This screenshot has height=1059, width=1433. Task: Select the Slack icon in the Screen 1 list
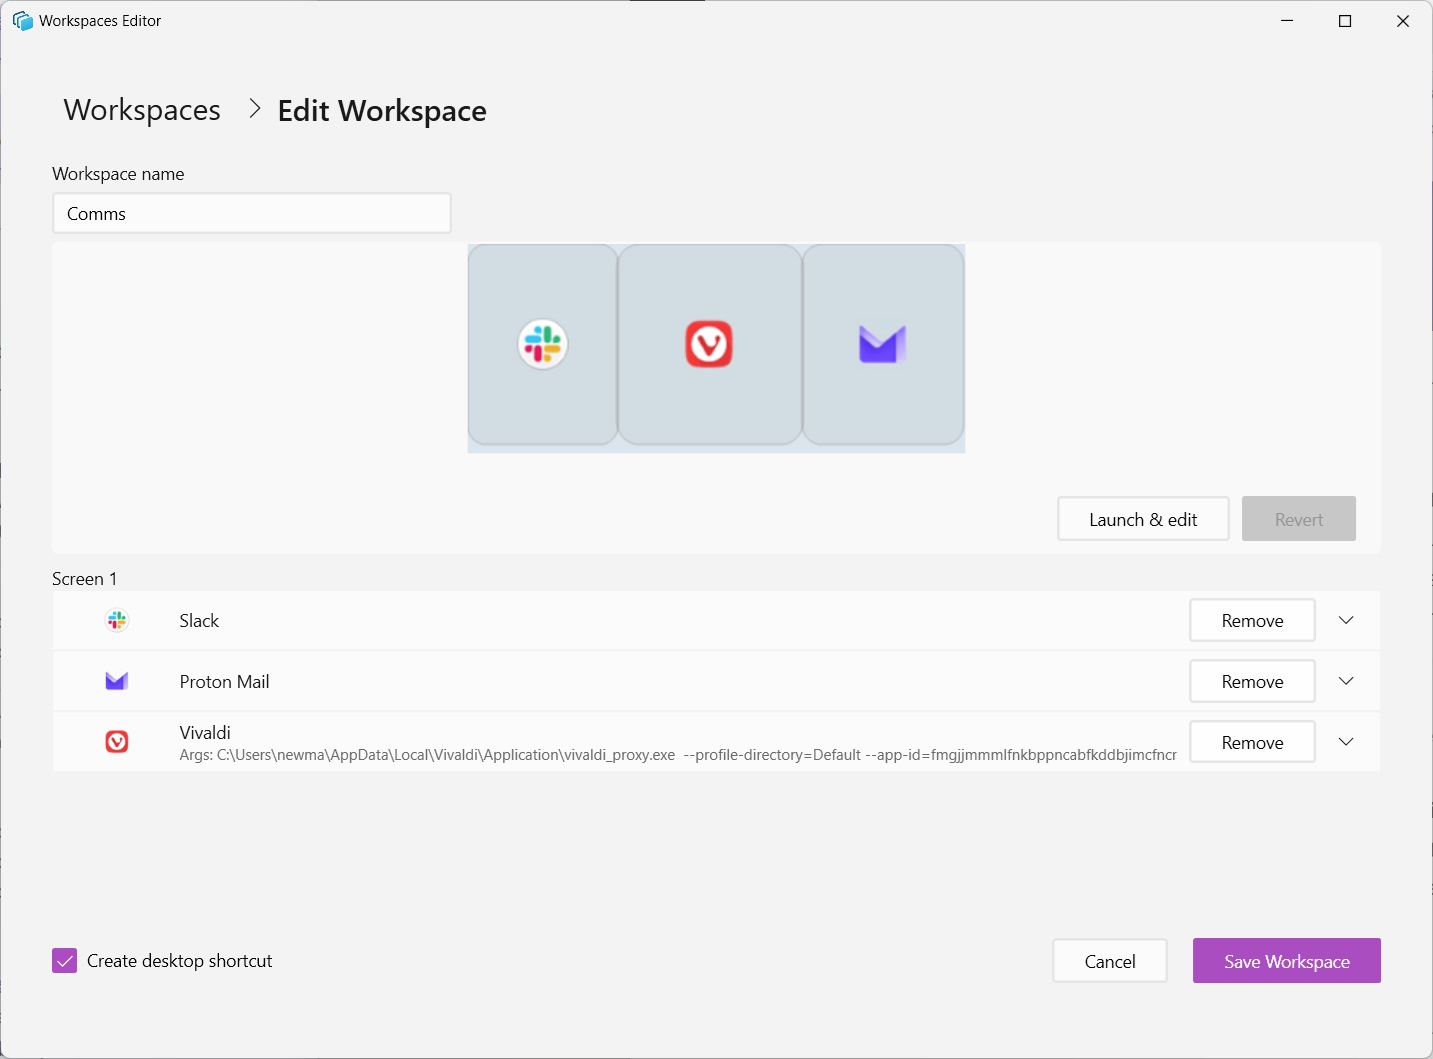tap(117, 620)
